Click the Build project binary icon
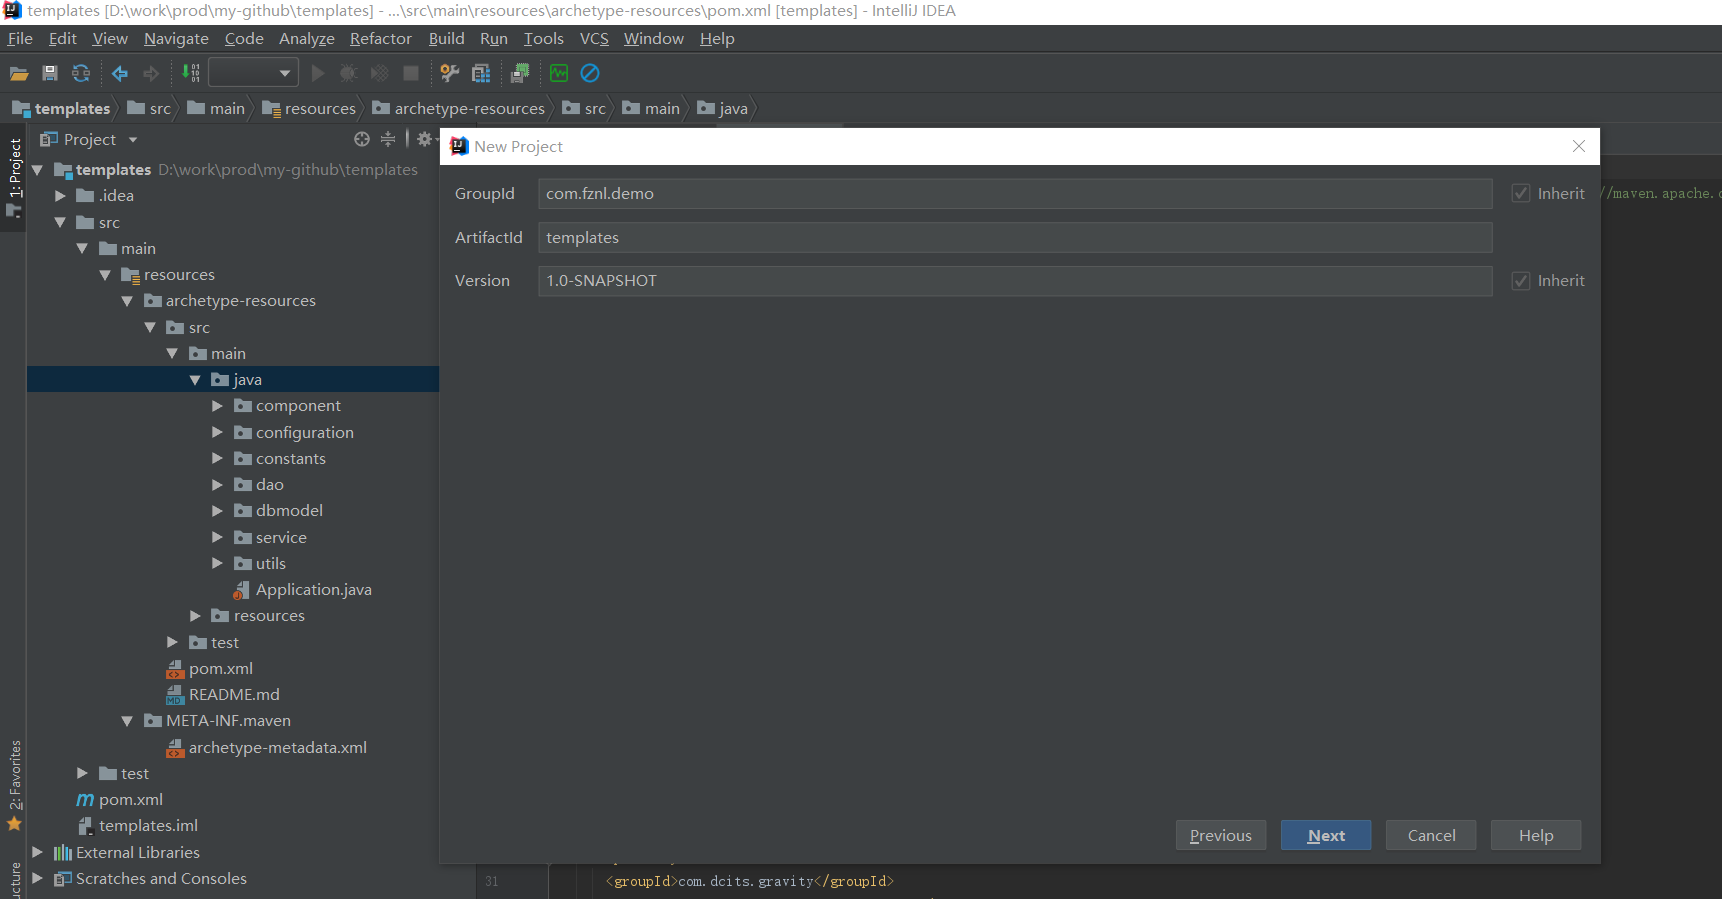The image size is (1722, 899). [x=190, y=73]
